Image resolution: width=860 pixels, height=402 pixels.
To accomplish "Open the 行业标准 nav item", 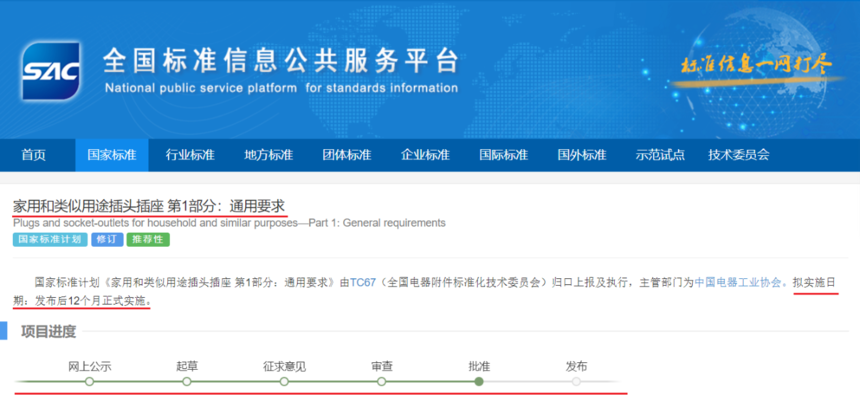I will pos(190,155).
